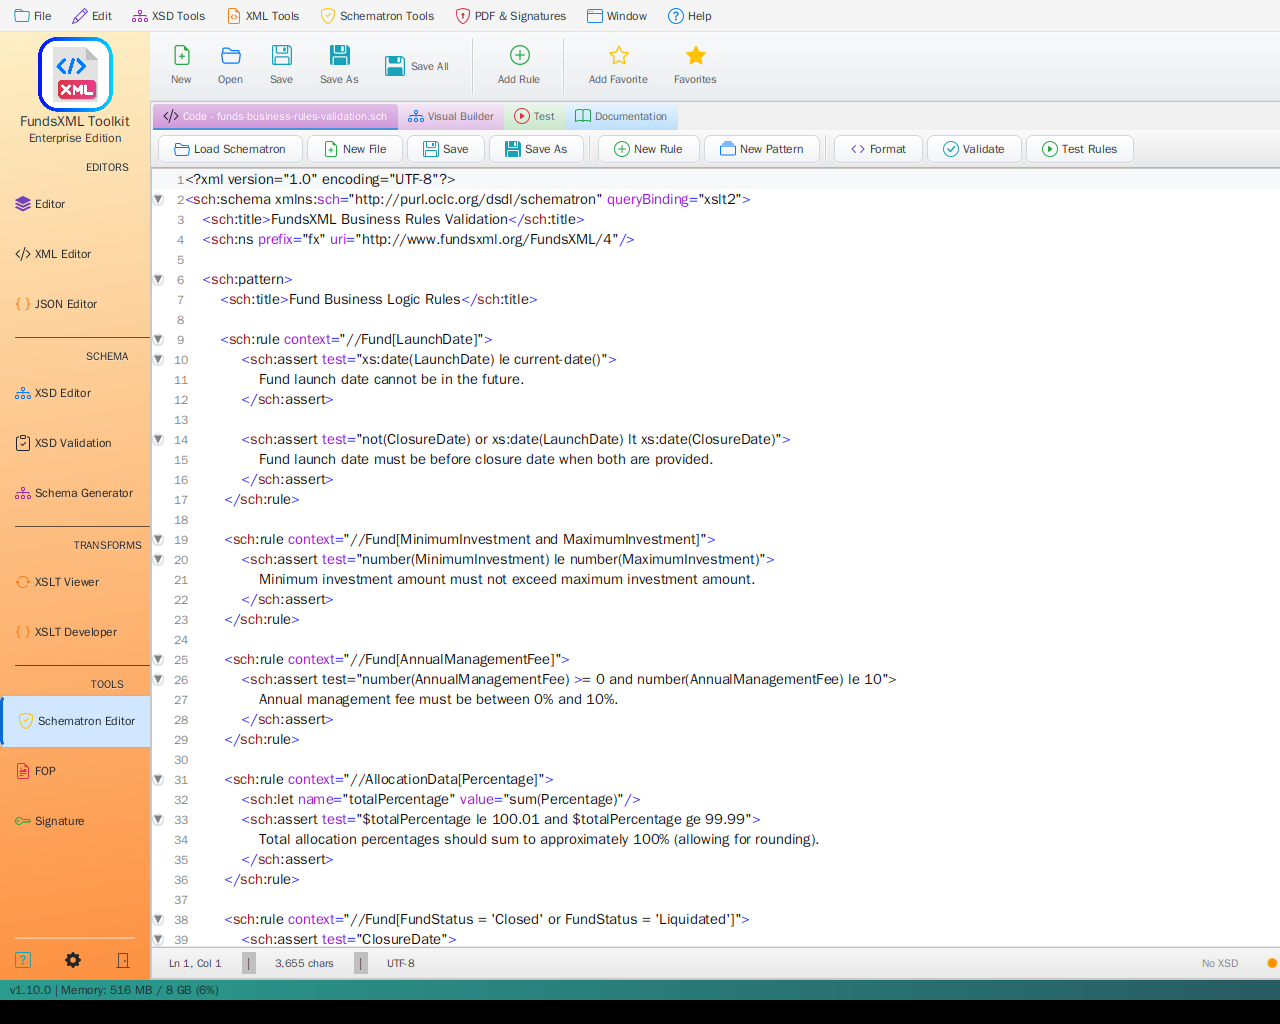Screen dimensions: 1280x1024
Task: Click the Format button
Action: 878,149
